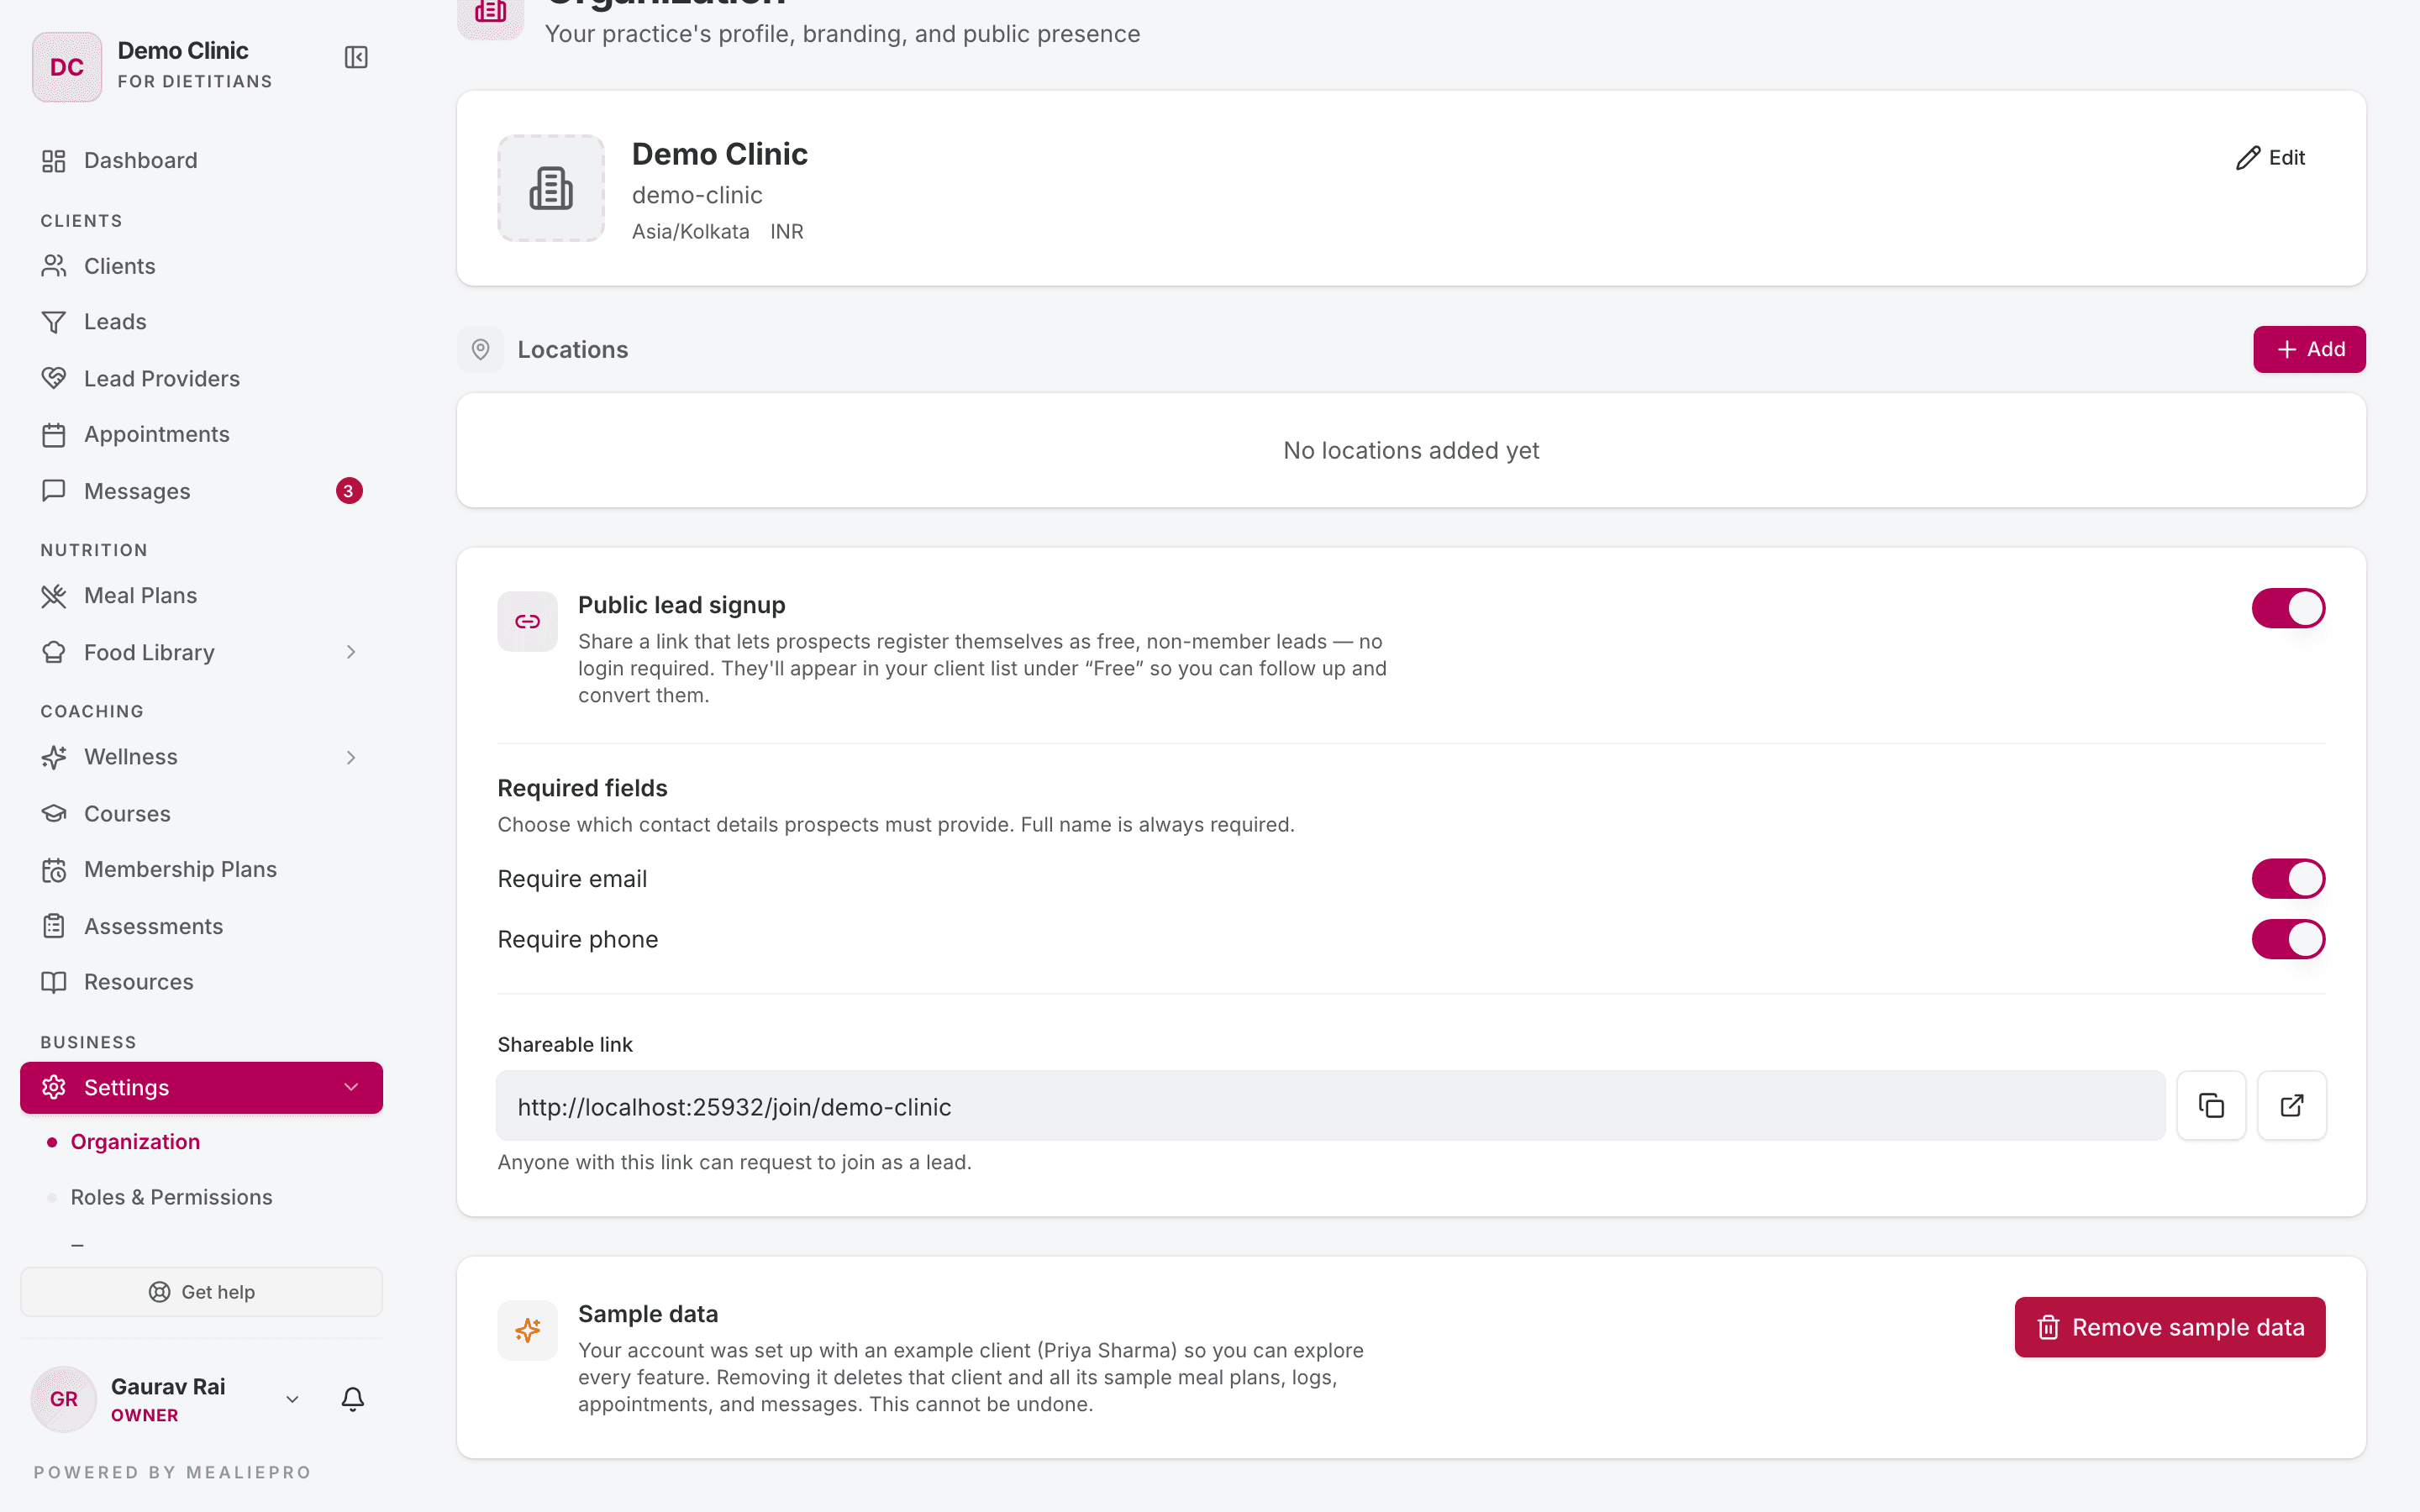Open notifications bell
Image resolution: width=2420 pixels, height=1512 pixels.
[353, 1399]
